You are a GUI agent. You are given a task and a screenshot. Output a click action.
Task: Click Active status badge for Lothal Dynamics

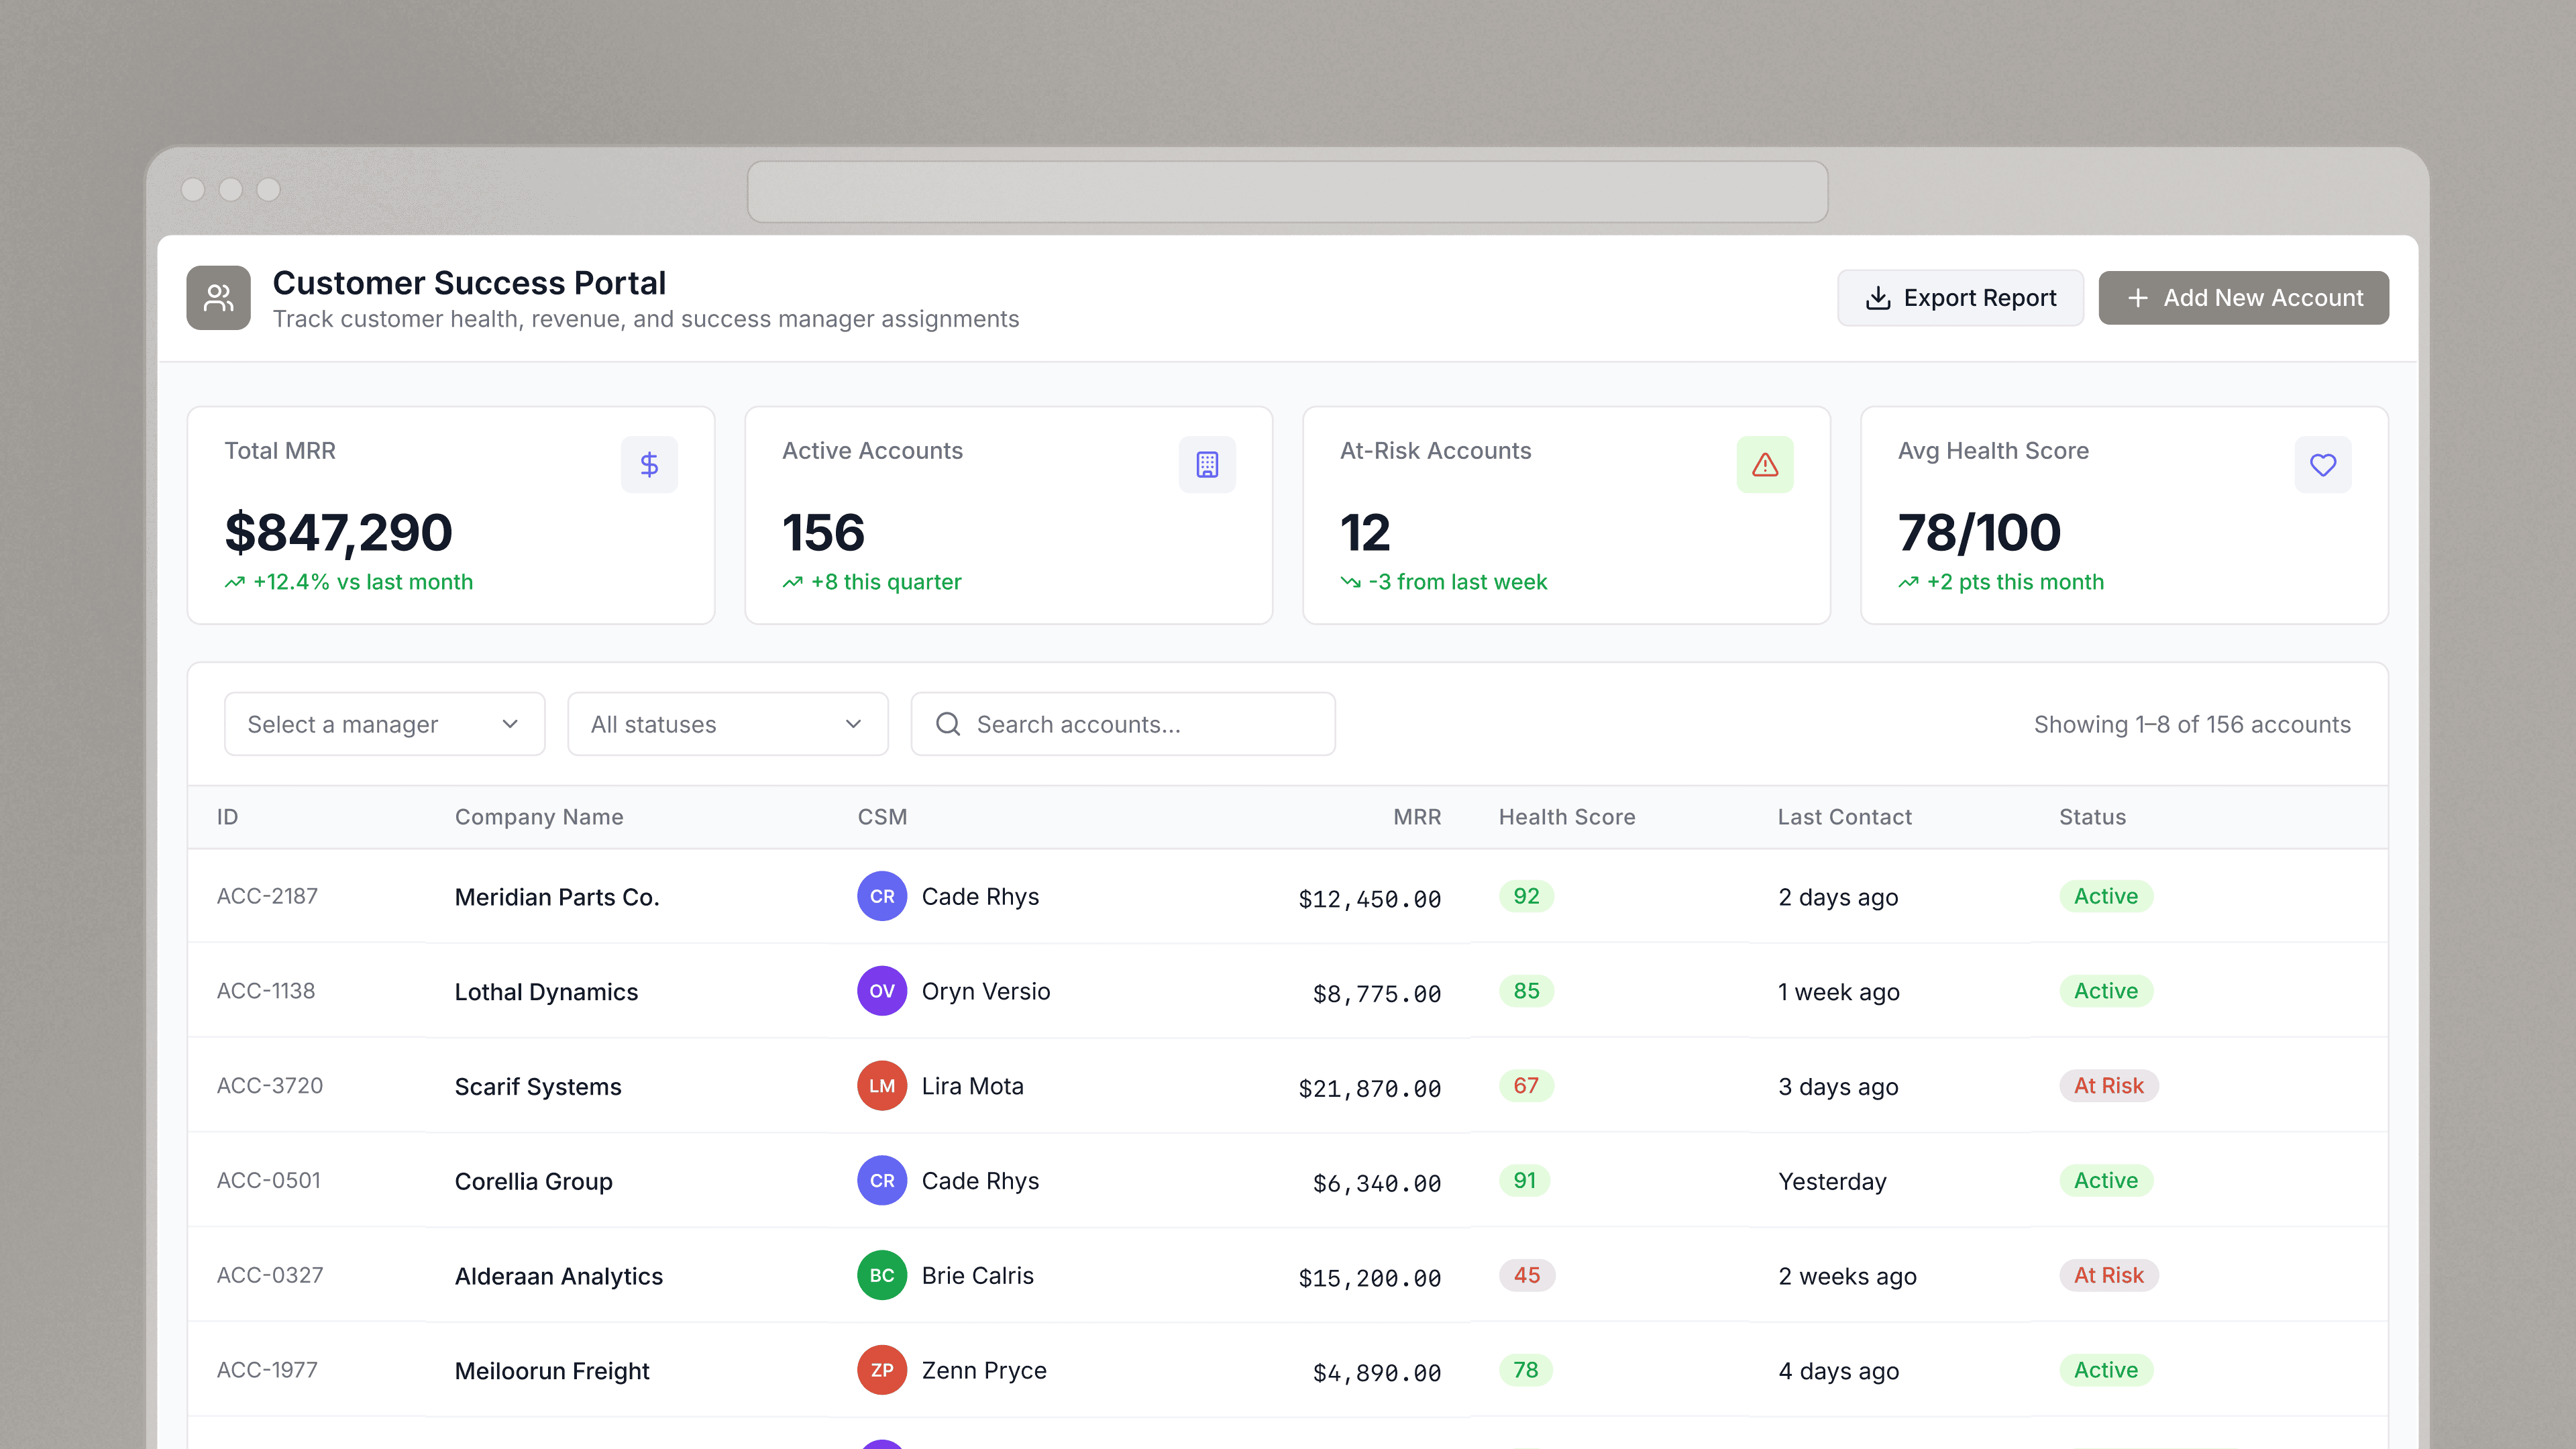coord(2106,991)
